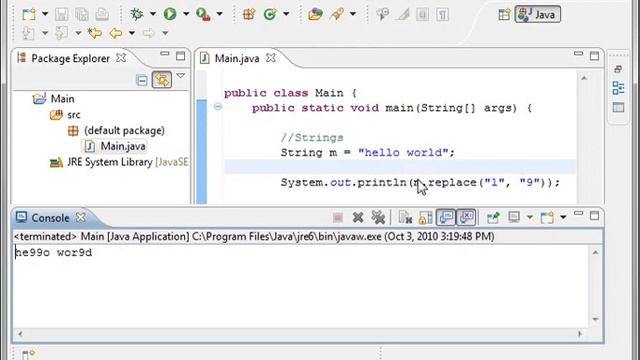Click the New Java Class icon
The height and width of the screenshot is (360, 640).
[270, 14]
